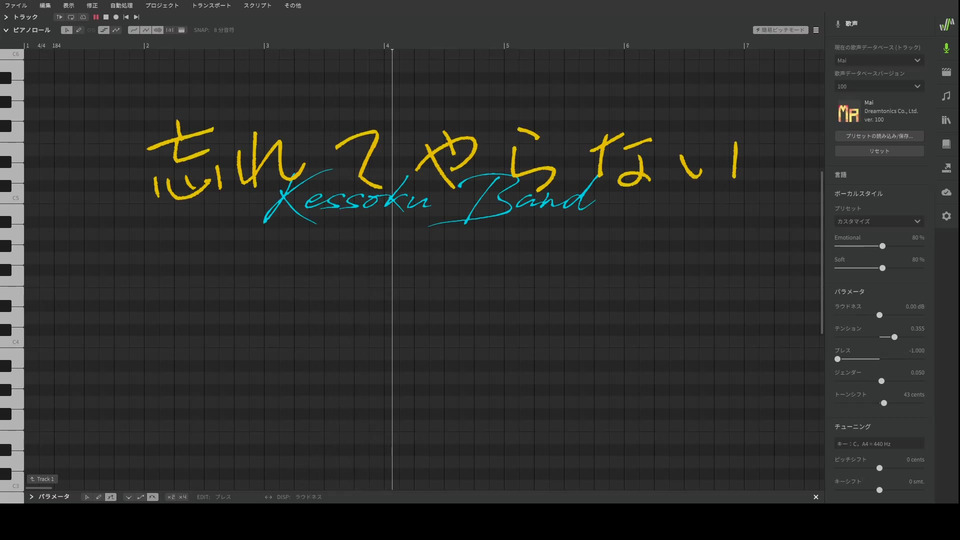Adjust the ピッチシフト slider handle
Image resolution: width=960 pixels, height=540 pixels.
(879, 468)
